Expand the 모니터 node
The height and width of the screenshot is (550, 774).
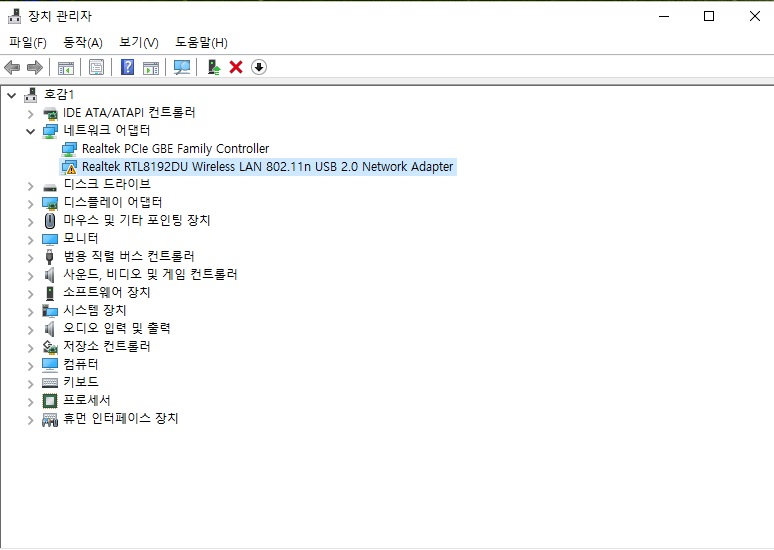[x=31, y=240]
